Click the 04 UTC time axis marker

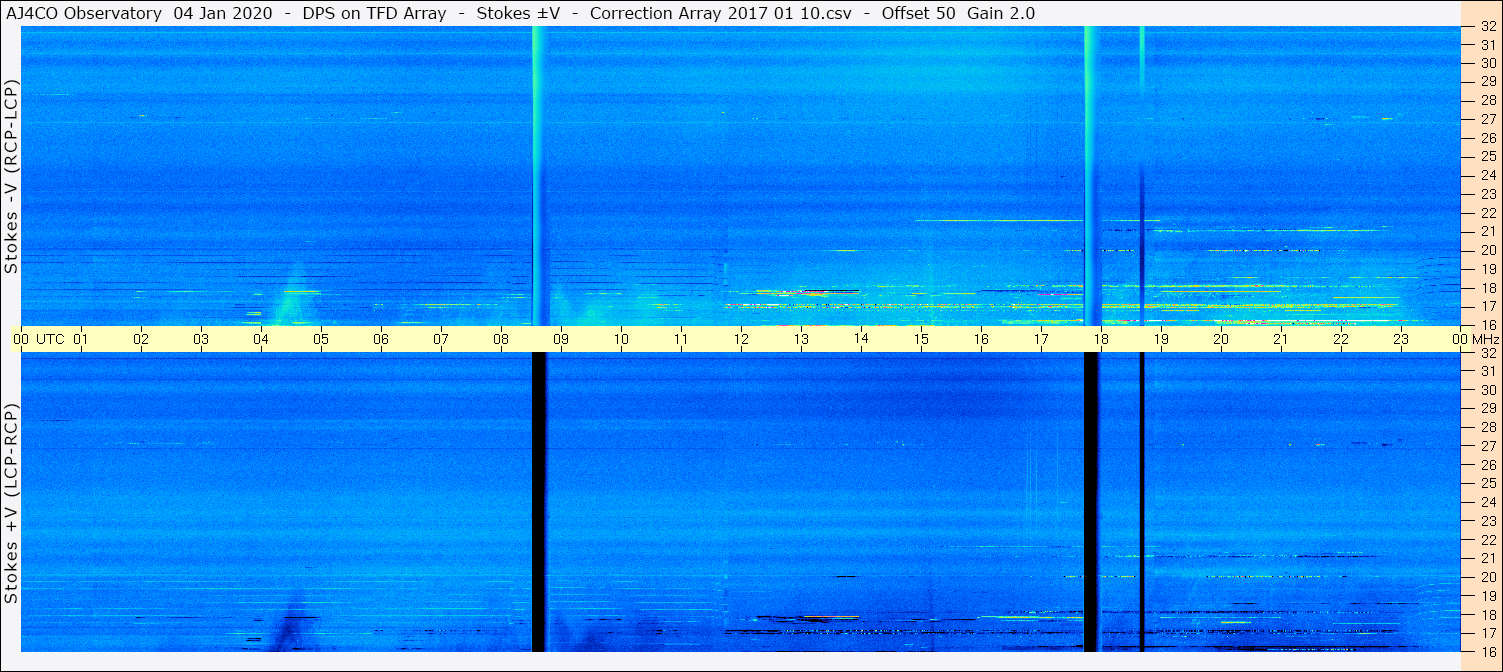[261, 340]
